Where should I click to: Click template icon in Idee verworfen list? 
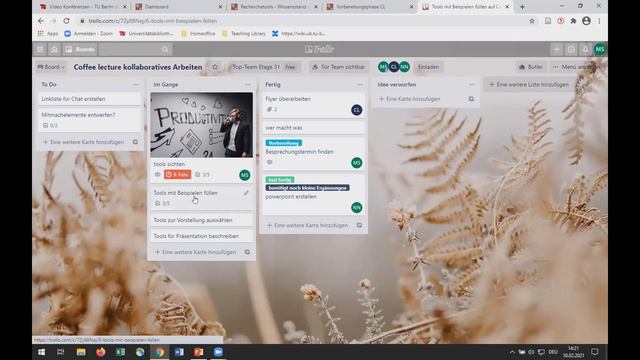[x=471, y=99]
